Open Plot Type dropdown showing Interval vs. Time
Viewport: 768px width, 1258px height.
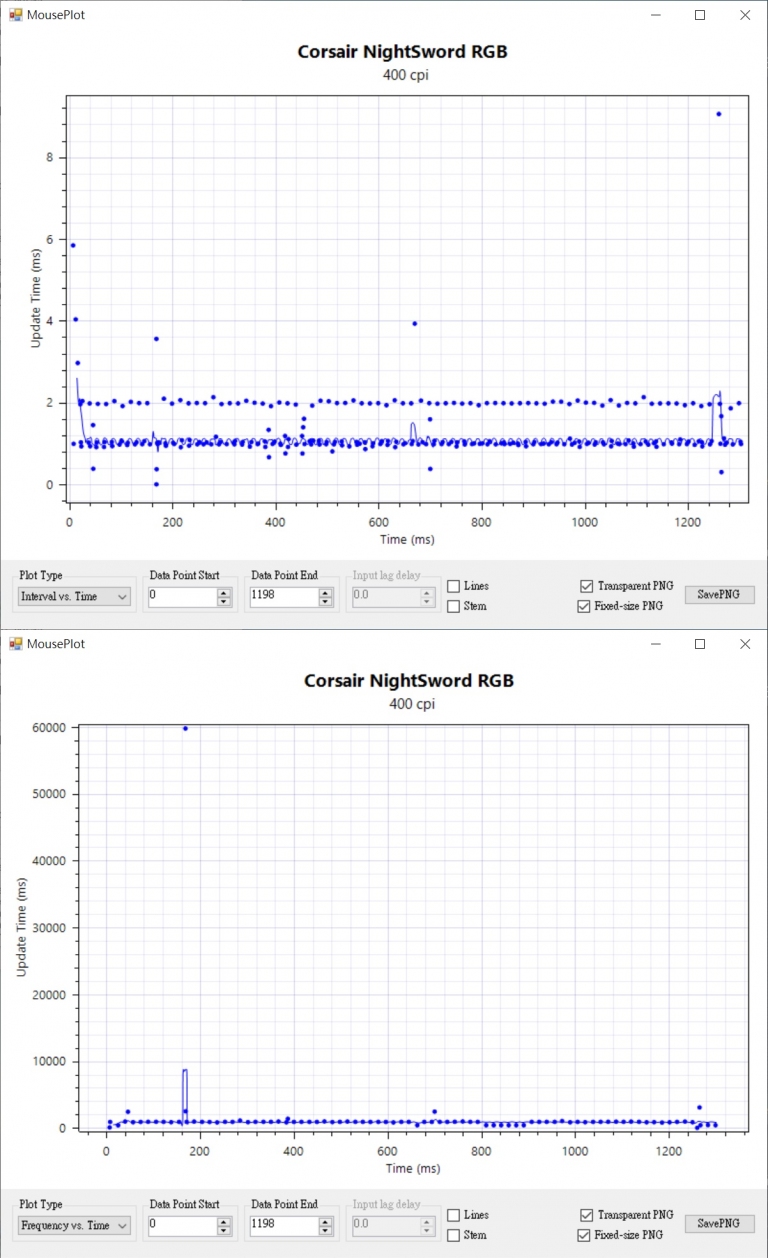pyautogui.click(x=76, y=596)
